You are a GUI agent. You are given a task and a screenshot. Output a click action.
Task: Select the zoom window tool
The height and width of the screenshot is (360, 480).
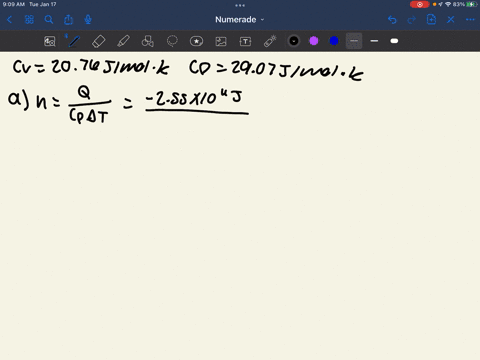(x=50, y=41)
